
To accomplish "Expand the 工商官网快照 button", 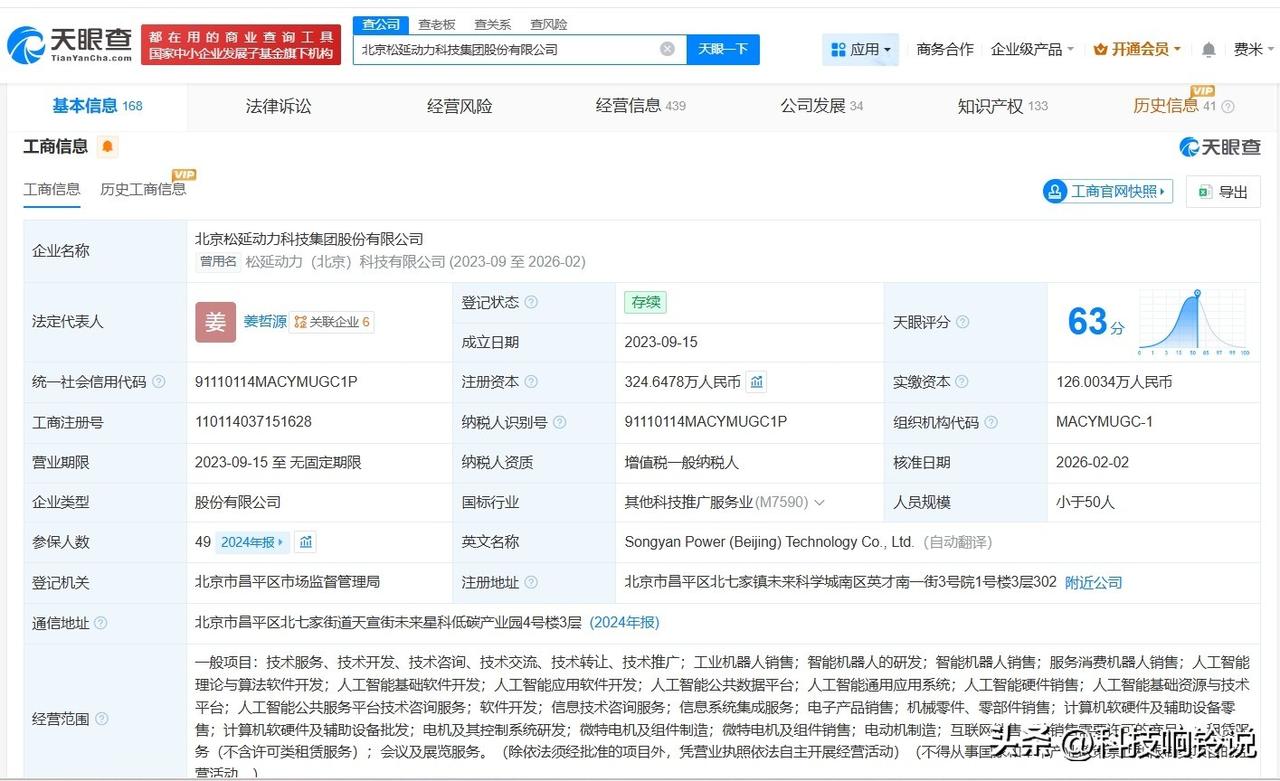I will (x=1108, y=191).
